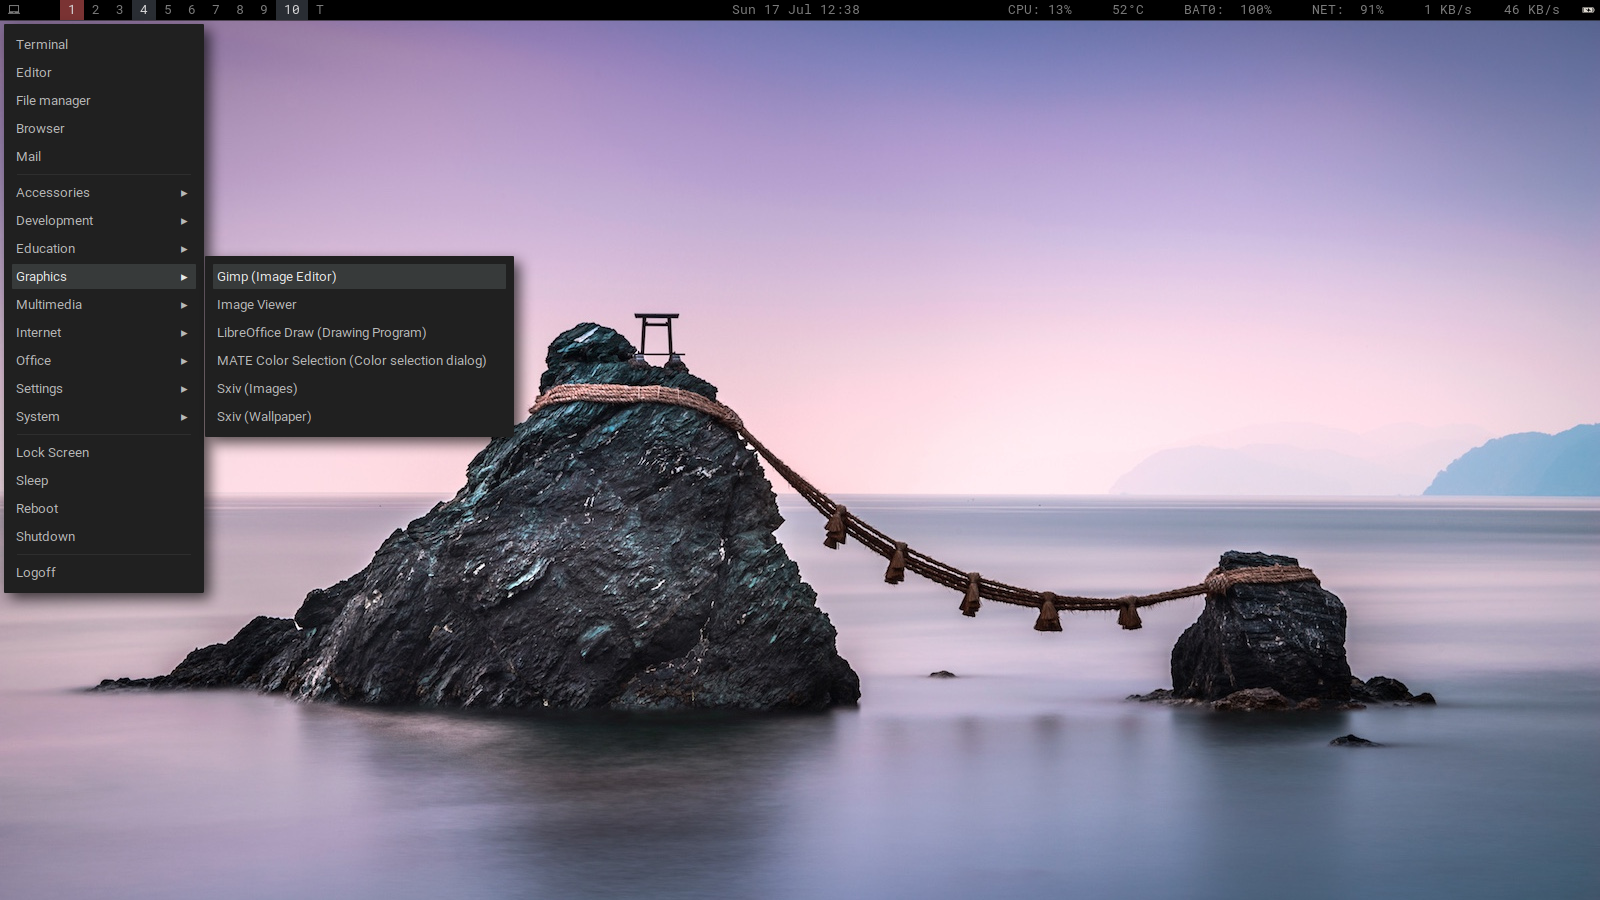The height and width of the screenshot is (900, 1600).
Task: Expand the Development submenu
Action: tap(104, 221)
